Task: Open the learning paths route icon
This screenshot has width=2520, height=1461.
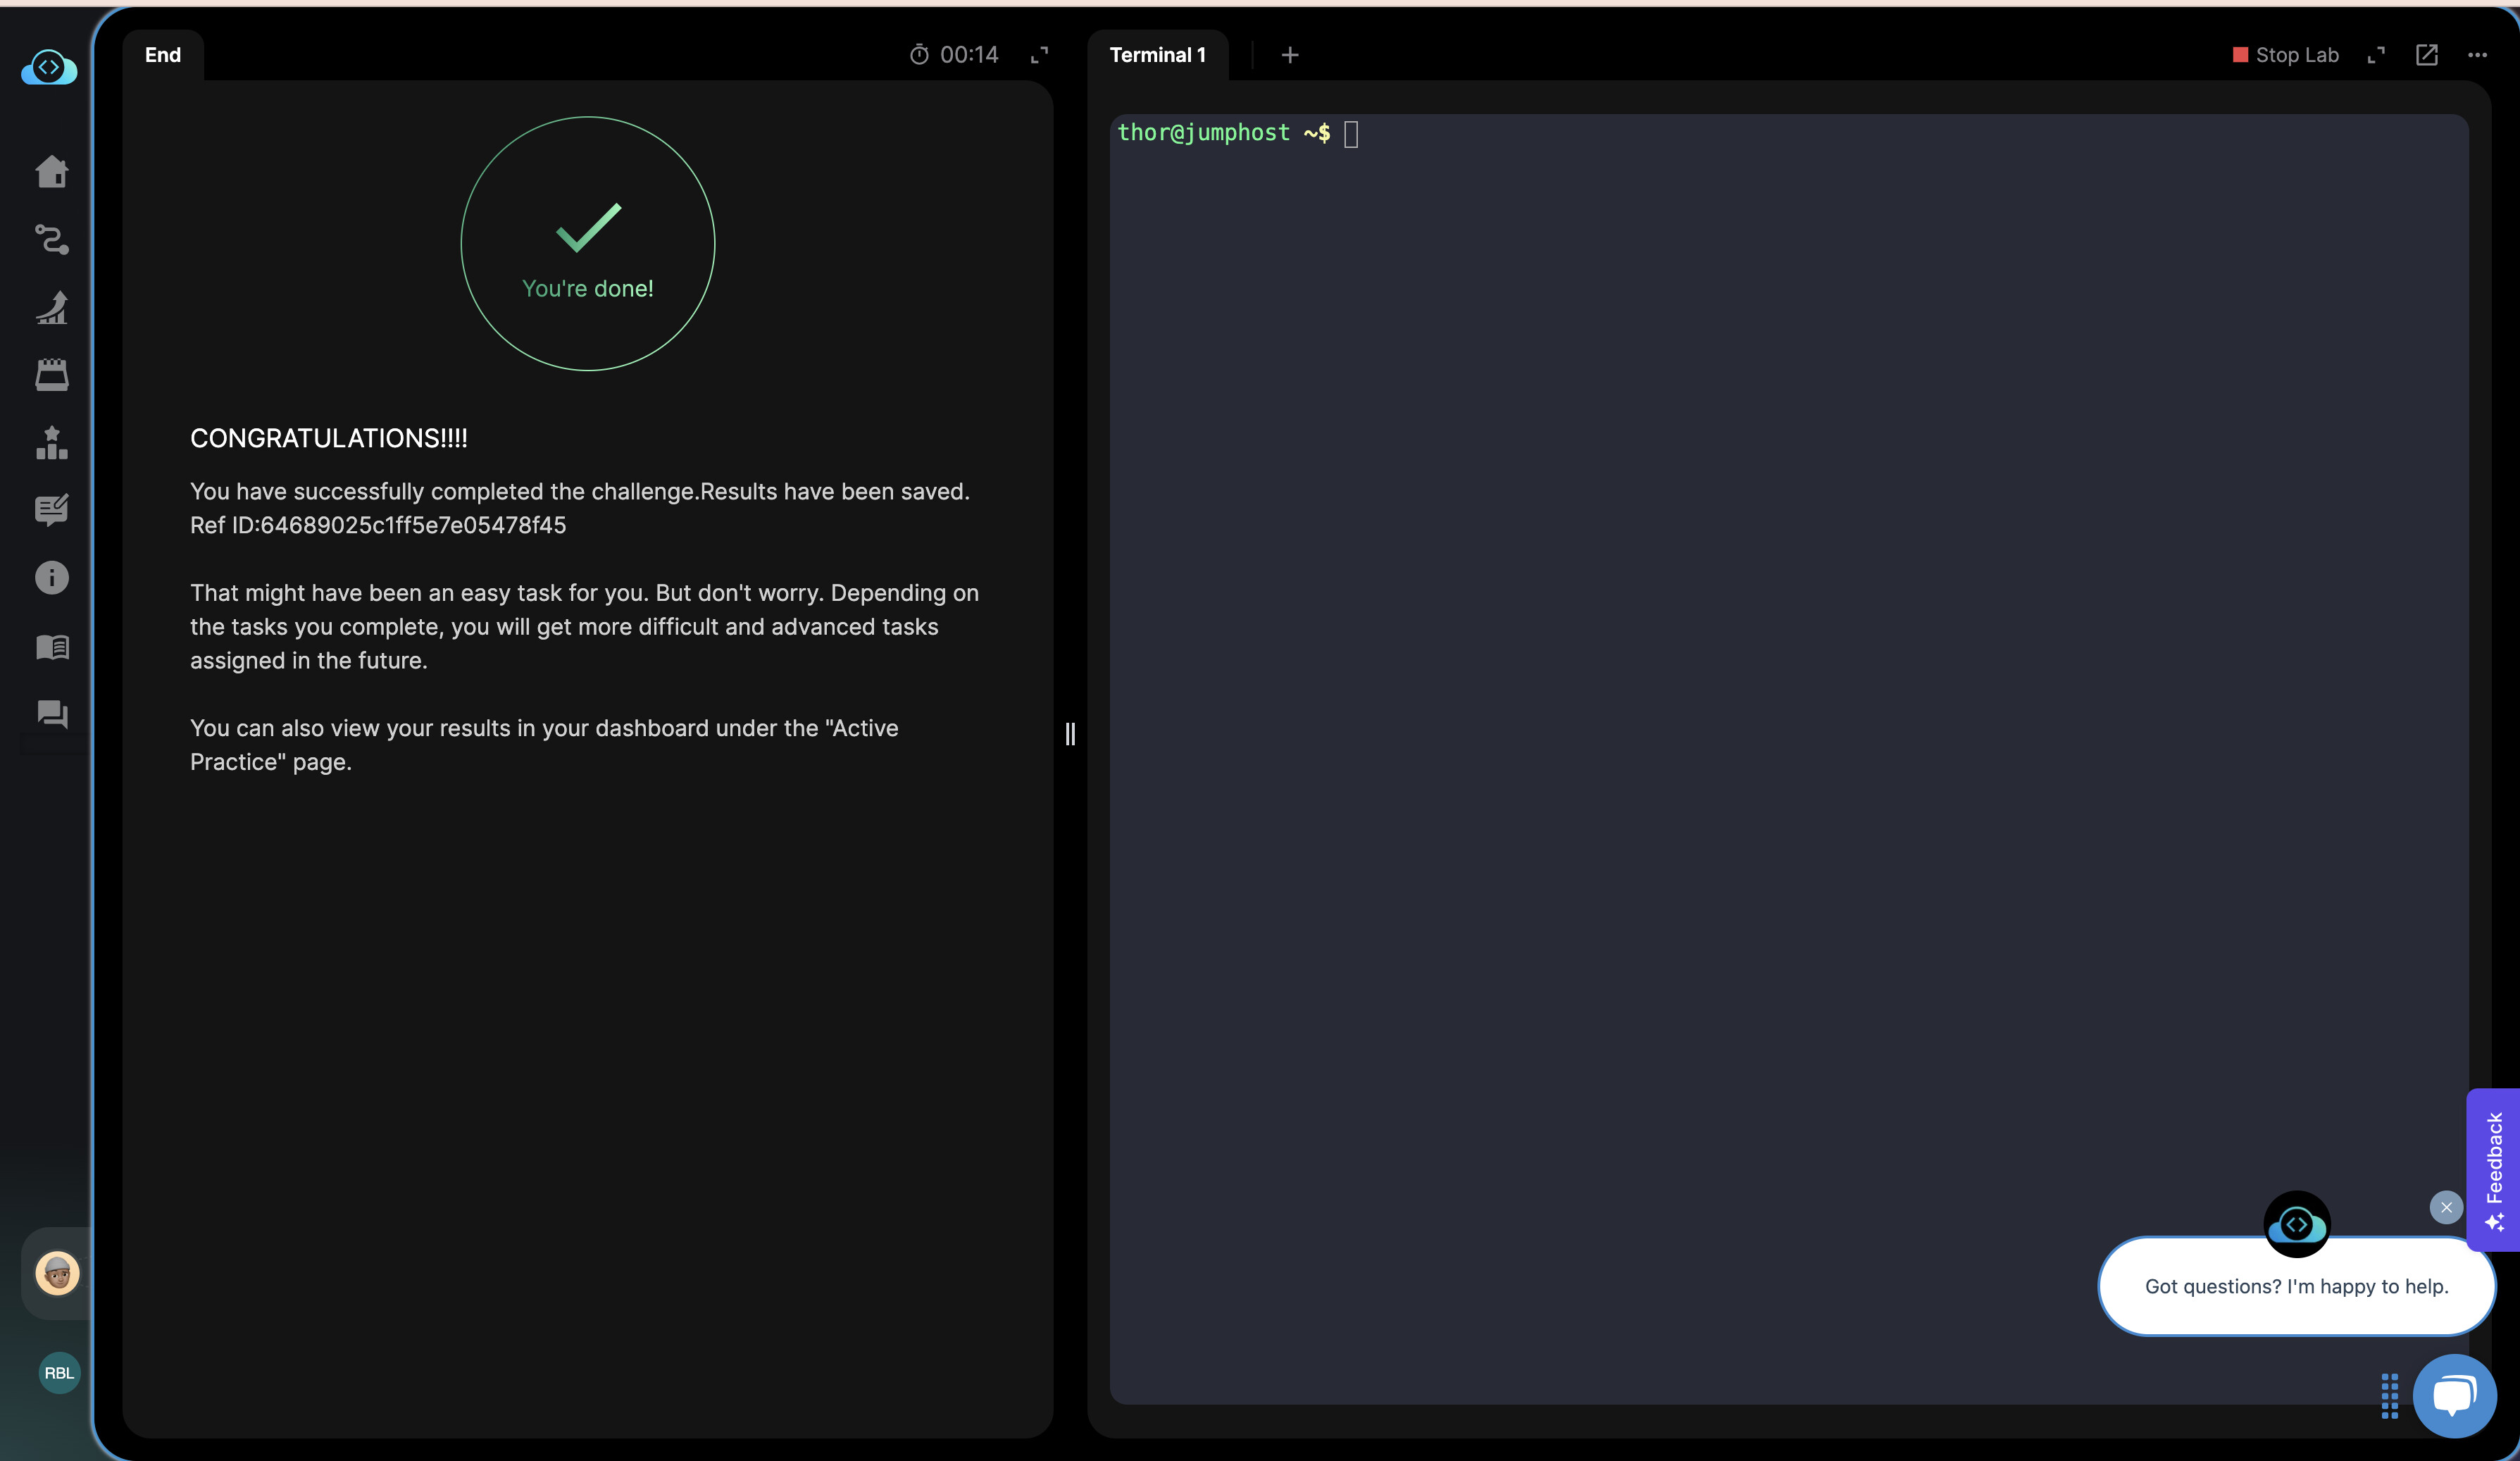Action: click(52, 239)
